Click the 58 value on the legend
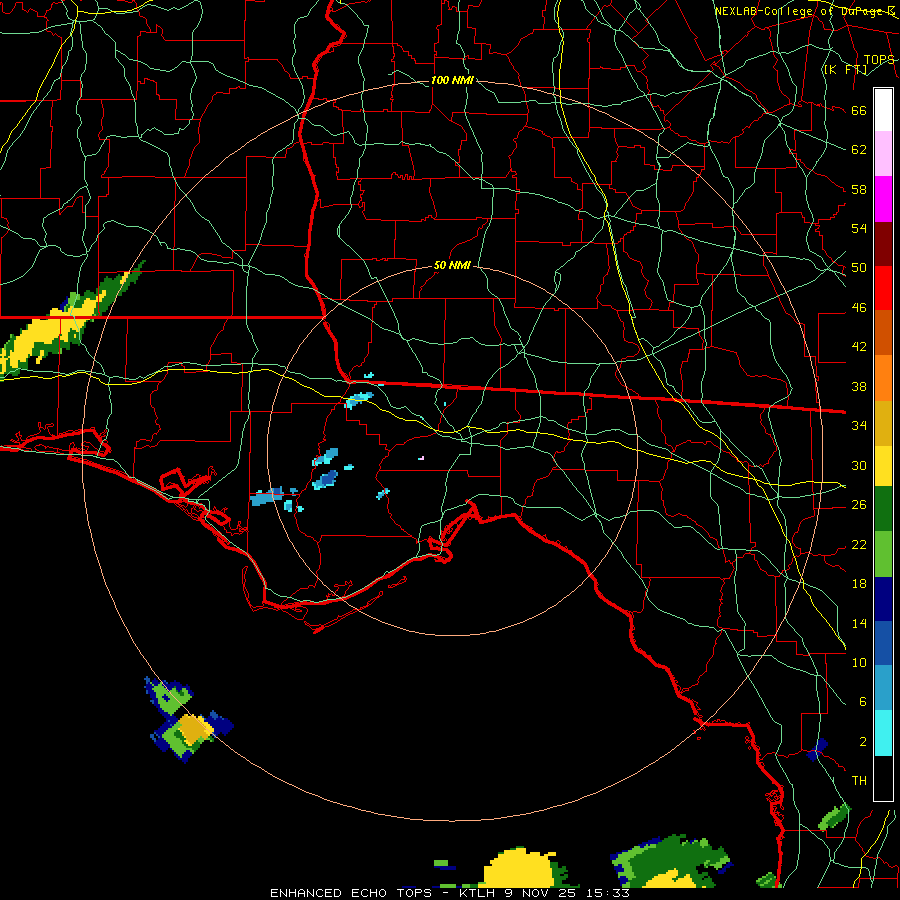Screen dimensions: 900x900 pyautogui.click(x=859, y=189)
